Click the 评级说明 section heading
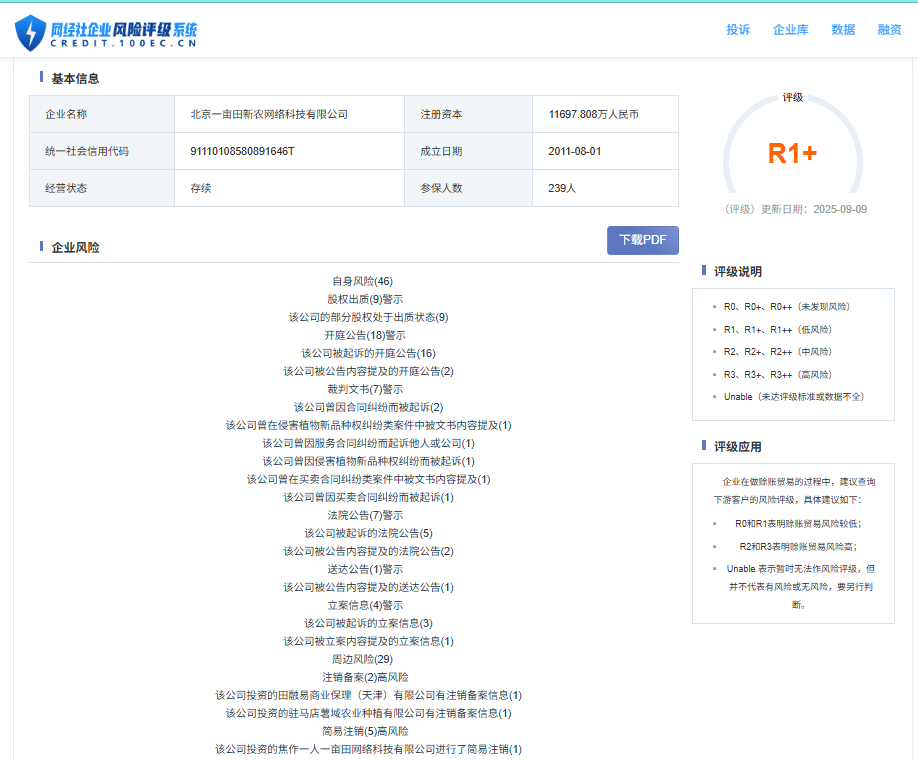918x760 pixels. pyautogui.click(x=738, y=272)
